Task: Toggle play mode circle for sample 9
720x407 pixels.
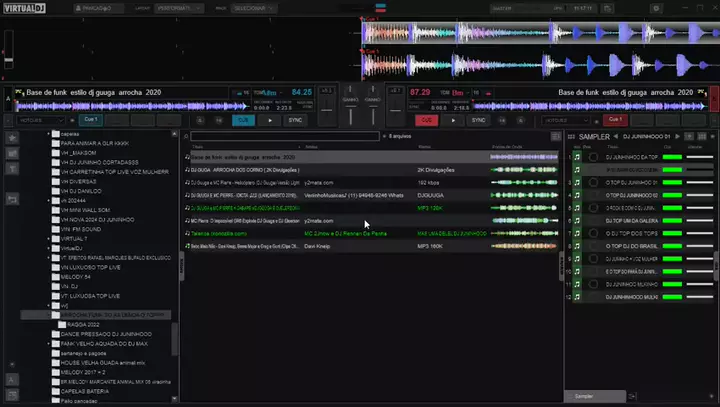Action: click(x=593, y=259)
